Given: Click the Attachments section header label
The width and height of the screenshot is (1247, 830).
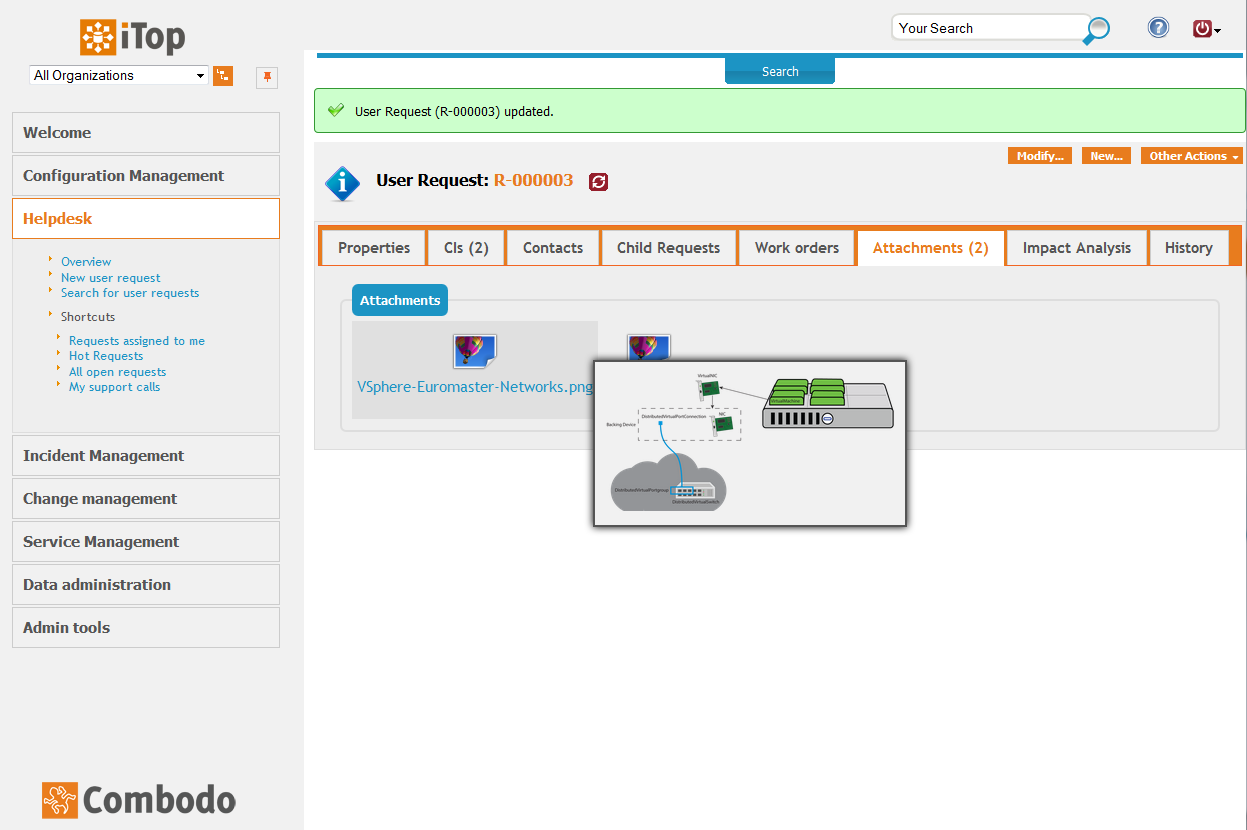Looking at the screenshot, I should [400, 300].
